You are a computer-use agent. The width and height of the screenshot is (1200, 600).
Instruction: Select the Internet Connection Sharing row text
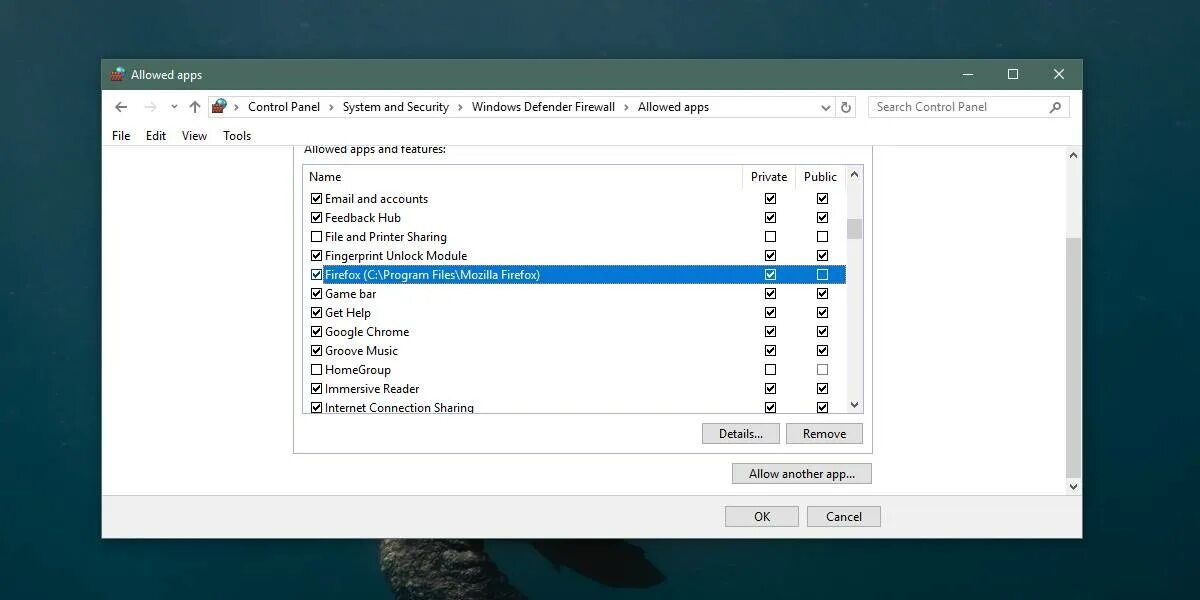pyautogui.click(x=399, y=408)
